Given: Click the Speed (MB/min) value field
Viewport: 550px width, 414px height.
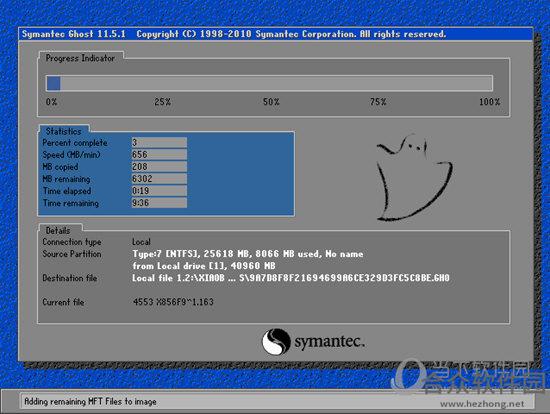Looking at the screenshot, I should (x=159, y=154).
